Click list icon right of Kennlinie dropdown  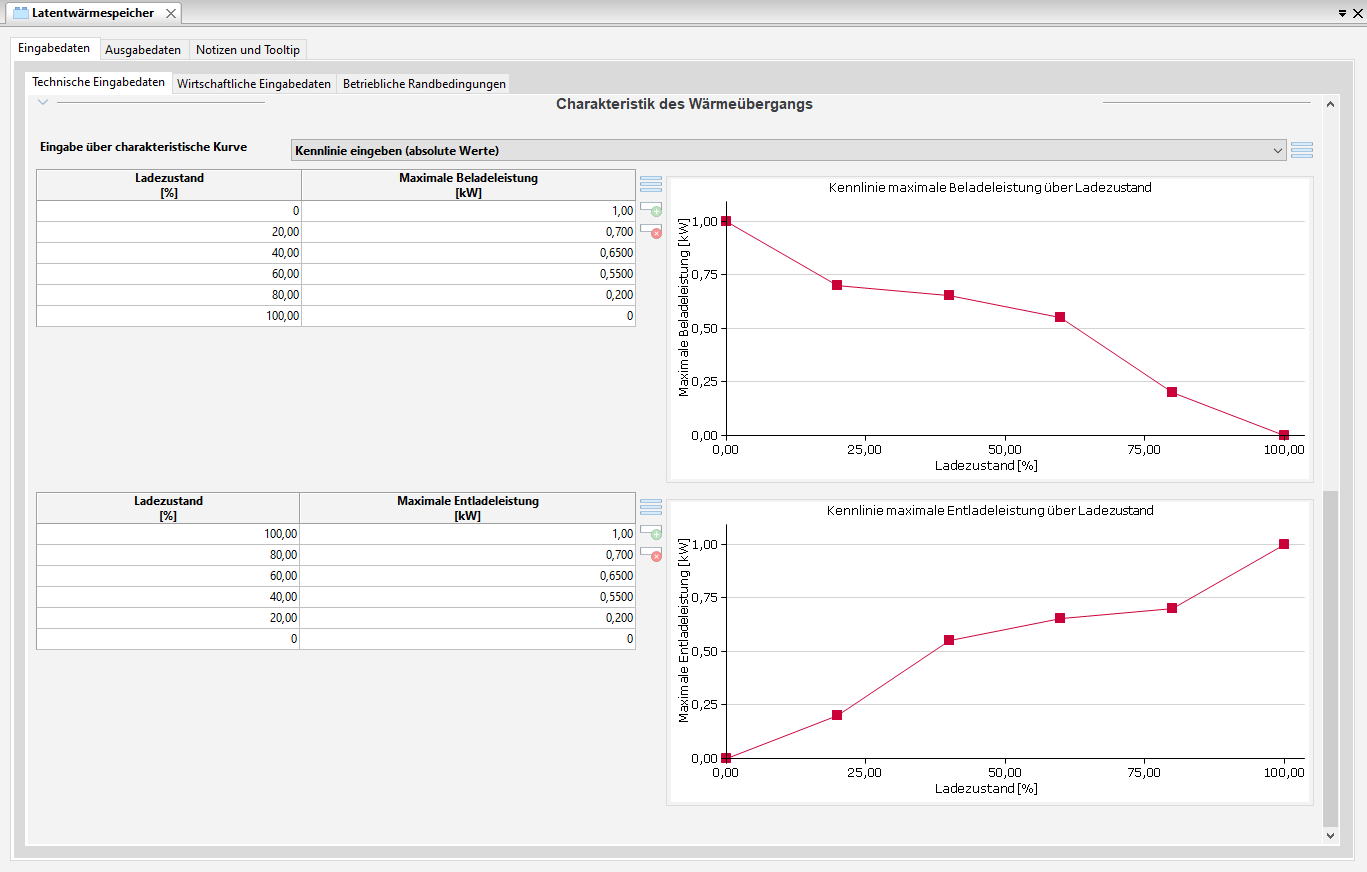tap(1301, 150)
